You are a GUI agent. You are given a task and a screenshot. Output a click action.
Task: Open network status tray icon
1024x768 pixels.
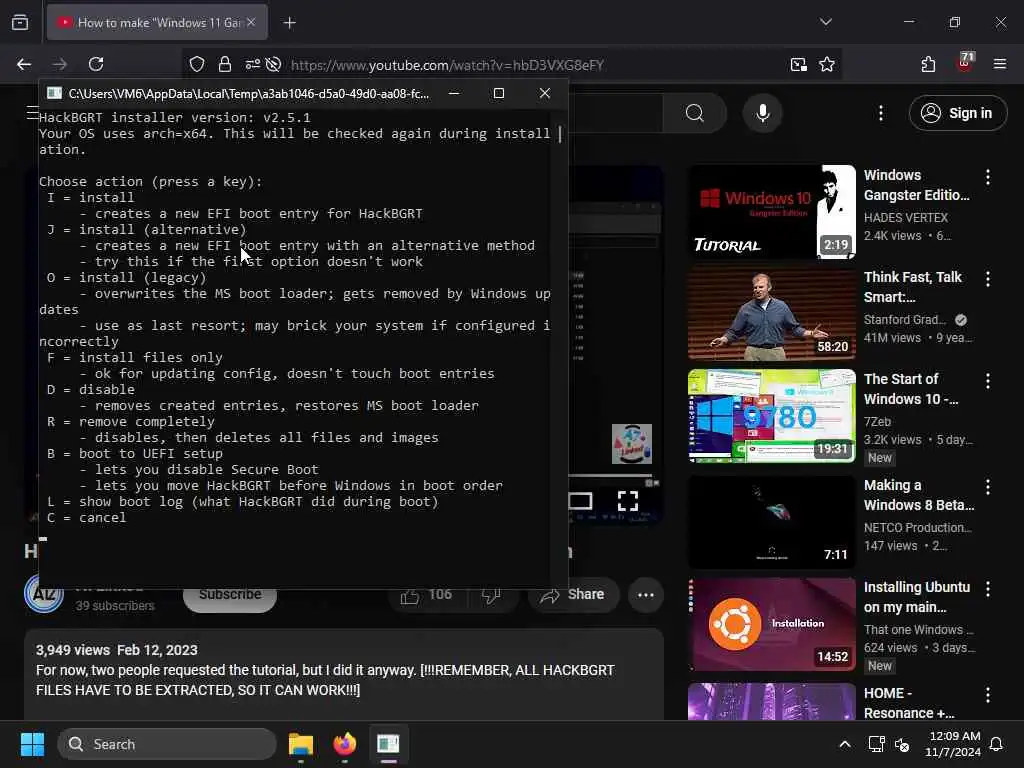876,744
